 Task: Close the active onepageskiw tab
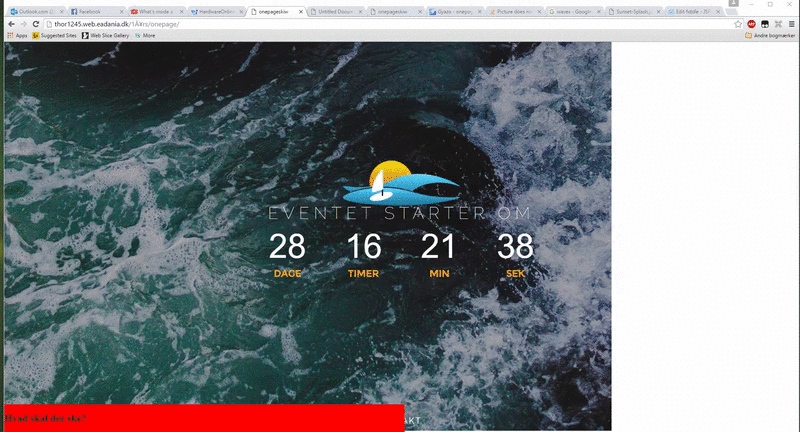[x=301, y=11]
